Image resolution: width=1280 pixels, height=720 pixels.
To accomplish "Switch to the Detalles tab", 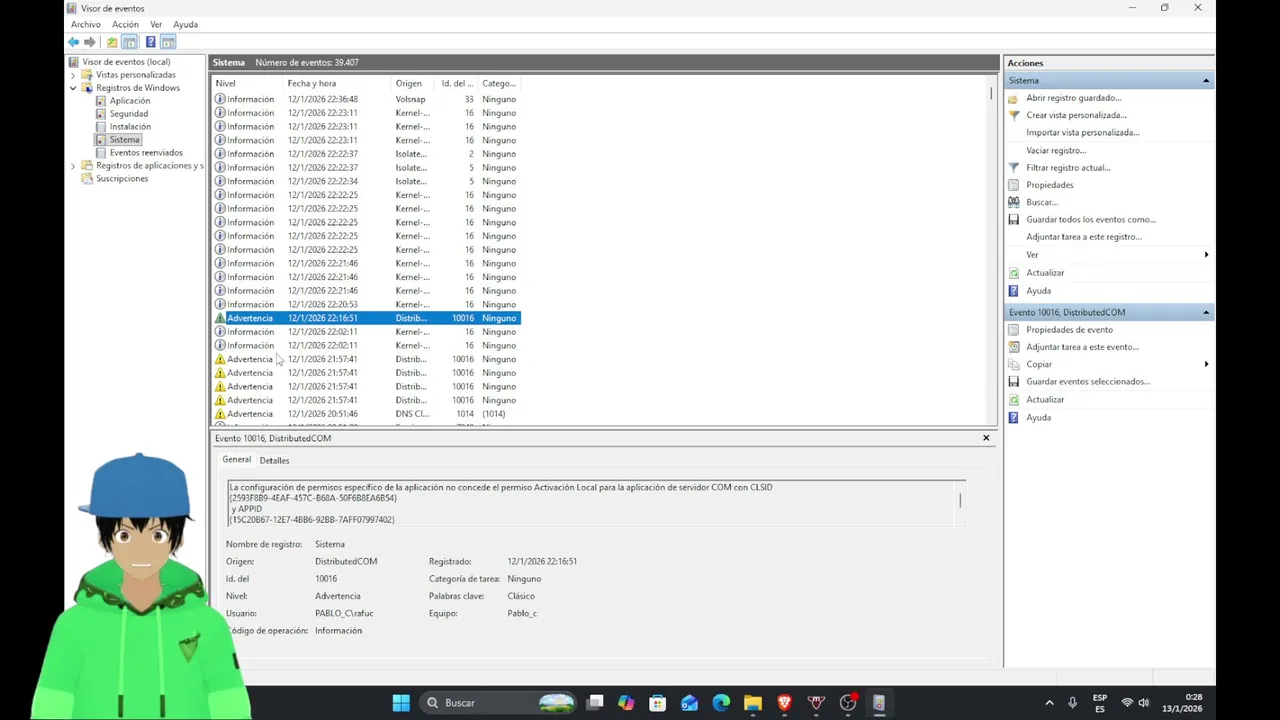I will [x=274, y=461].
